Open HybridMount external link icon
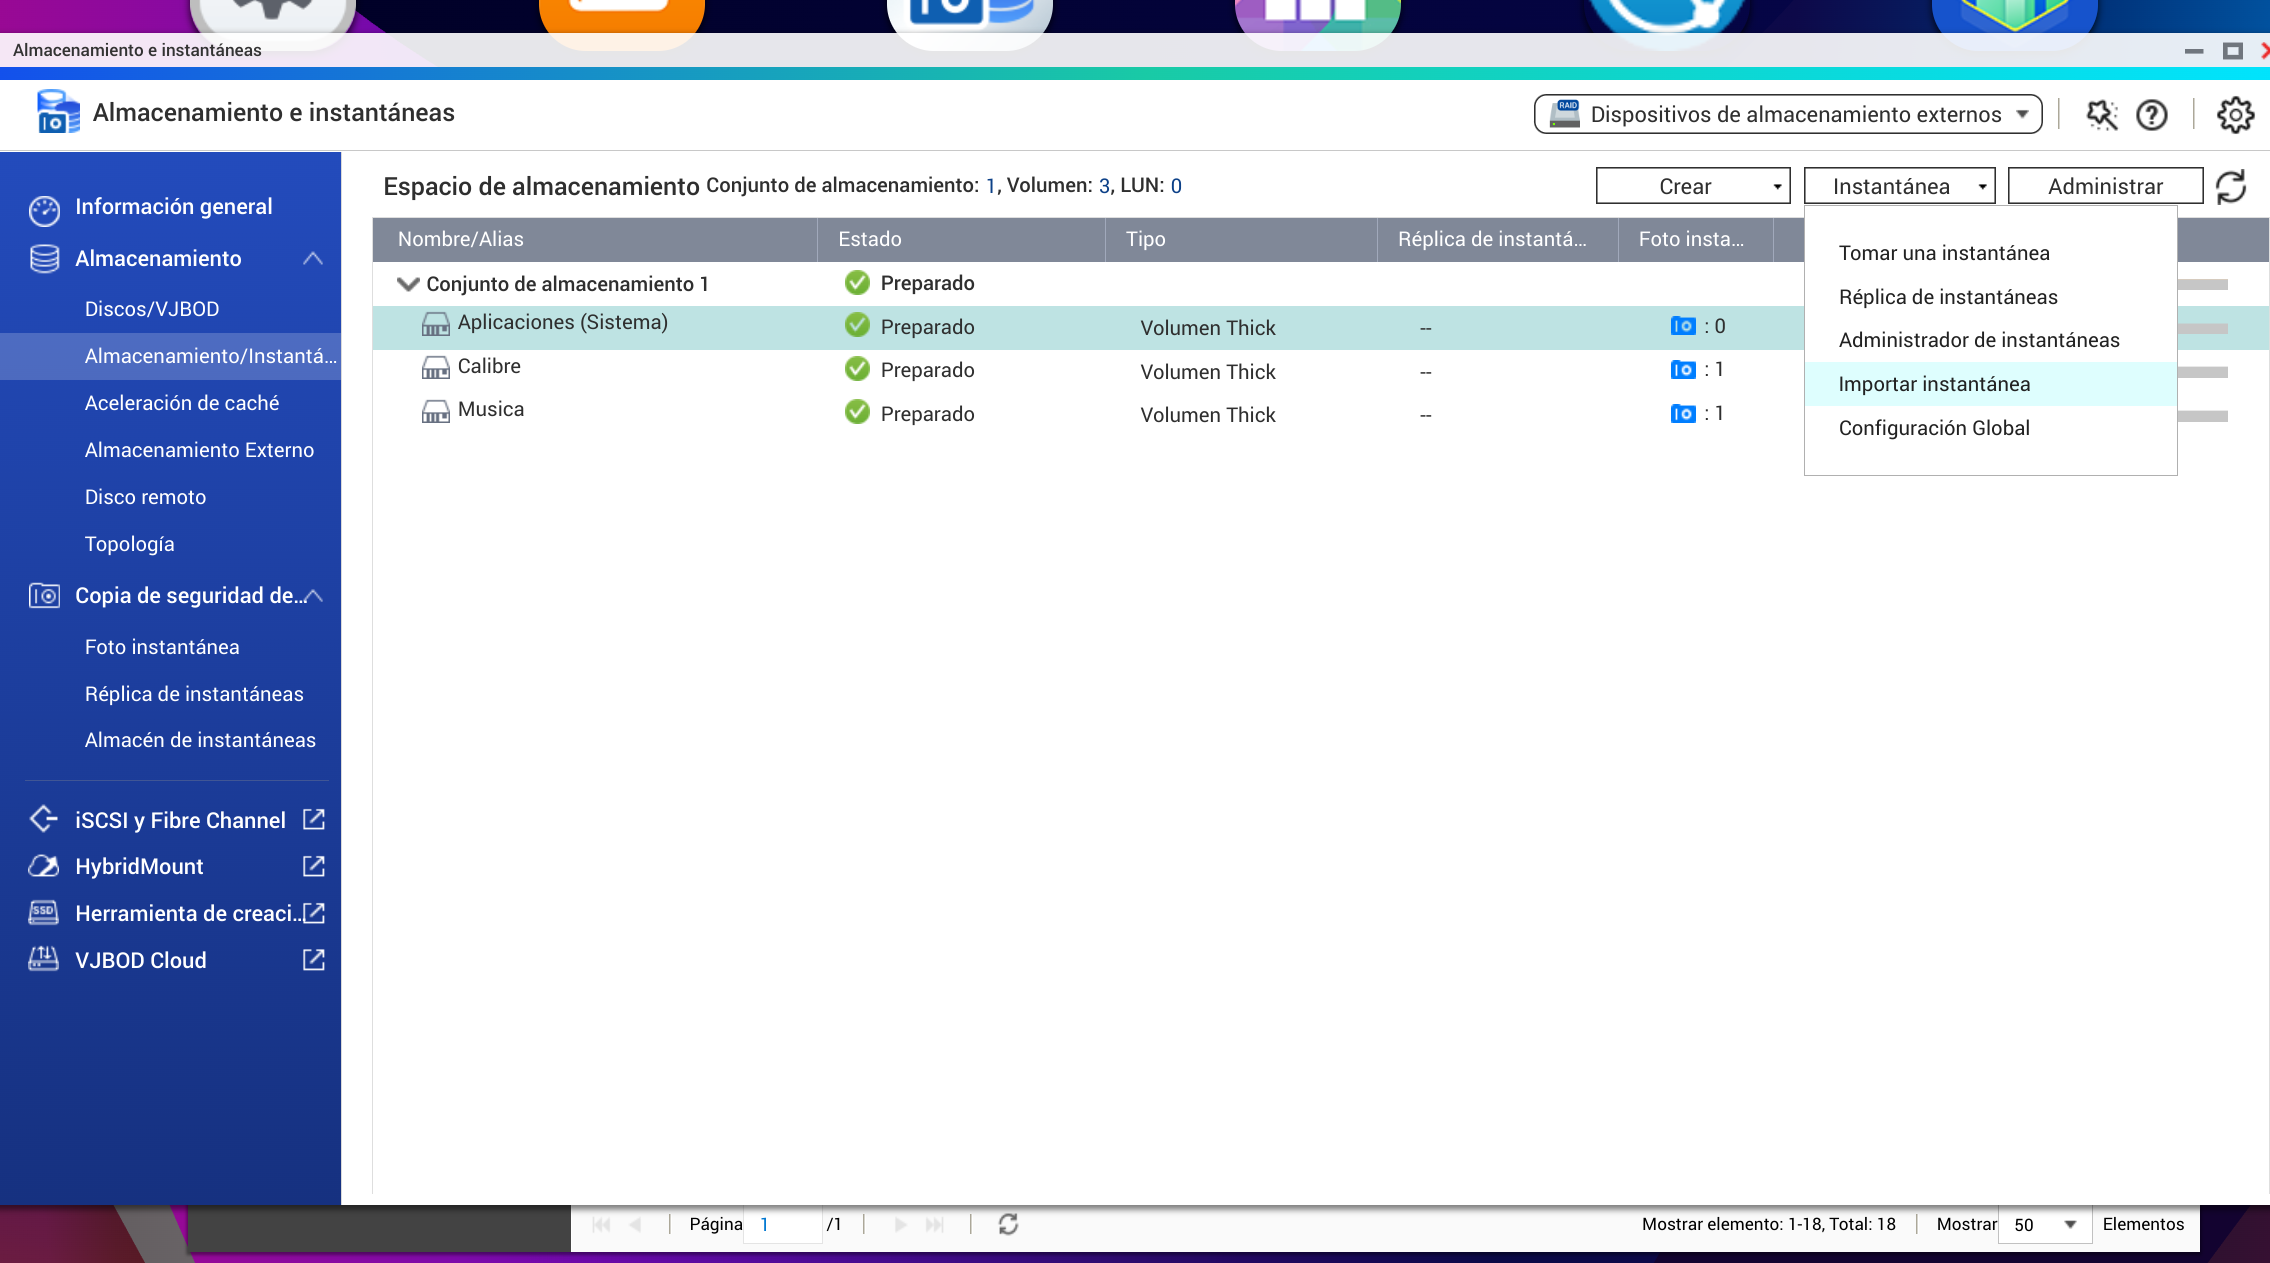Image resolution: width=2270 pixels, height=1263 pixels. pos(313,866)
